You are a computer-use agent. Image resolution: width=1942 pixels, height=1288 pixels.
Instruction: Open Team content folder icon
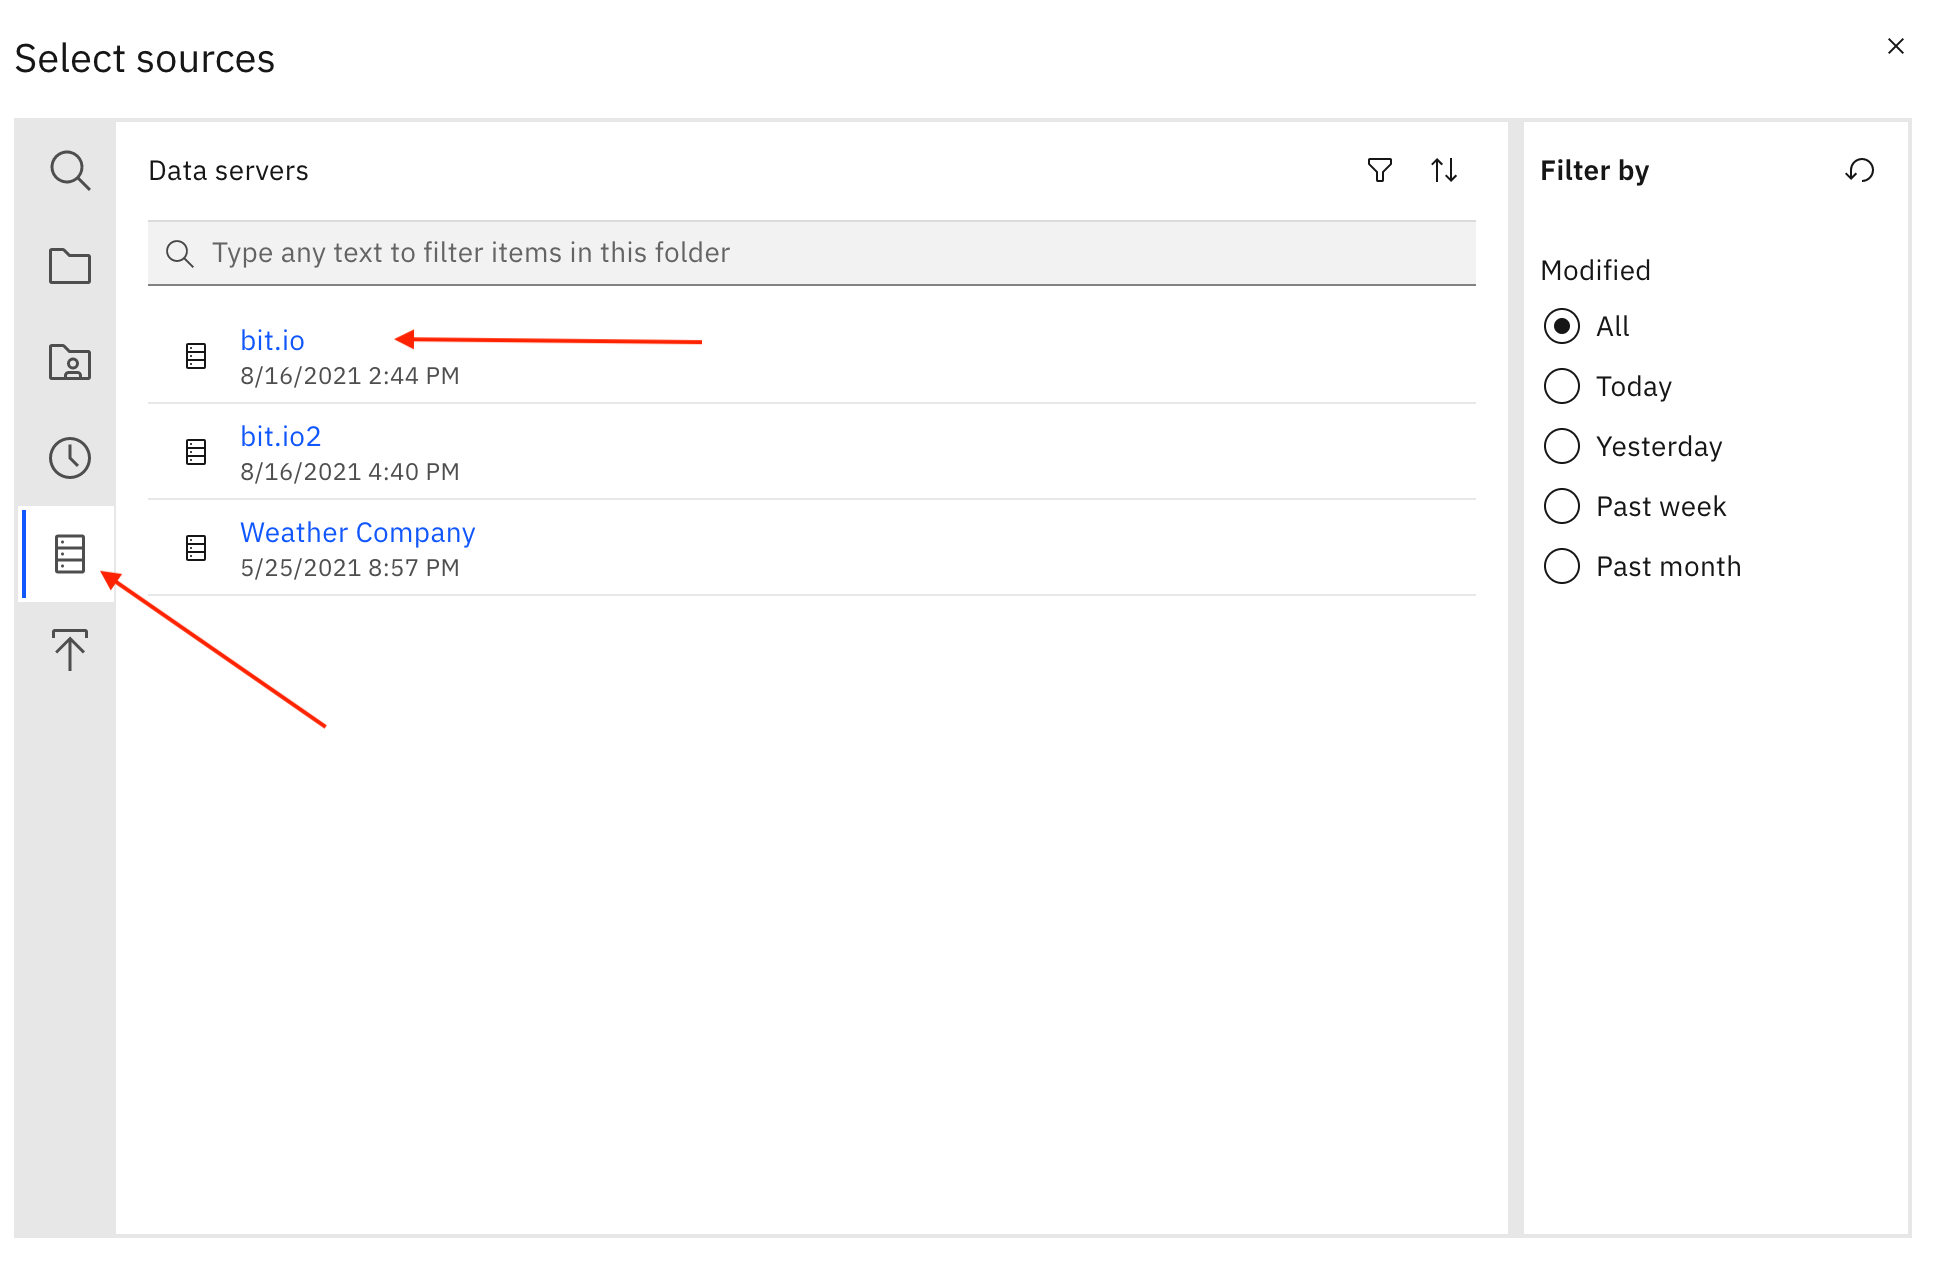point(70,266)
